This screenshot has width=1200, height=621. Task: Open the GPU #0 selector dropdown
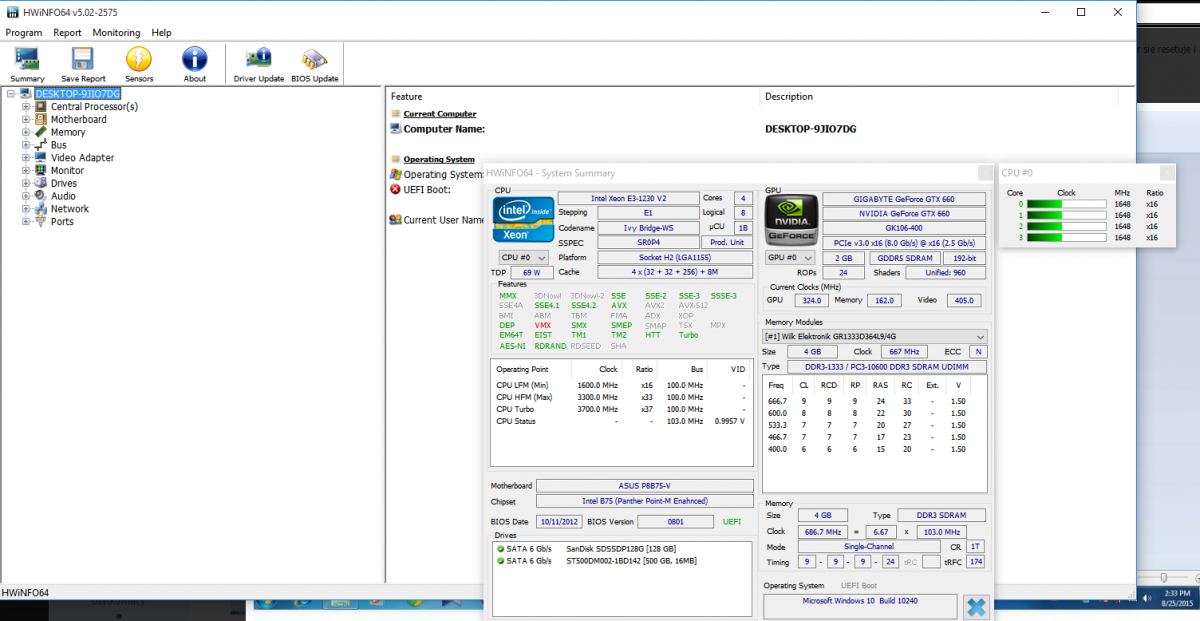791,257
